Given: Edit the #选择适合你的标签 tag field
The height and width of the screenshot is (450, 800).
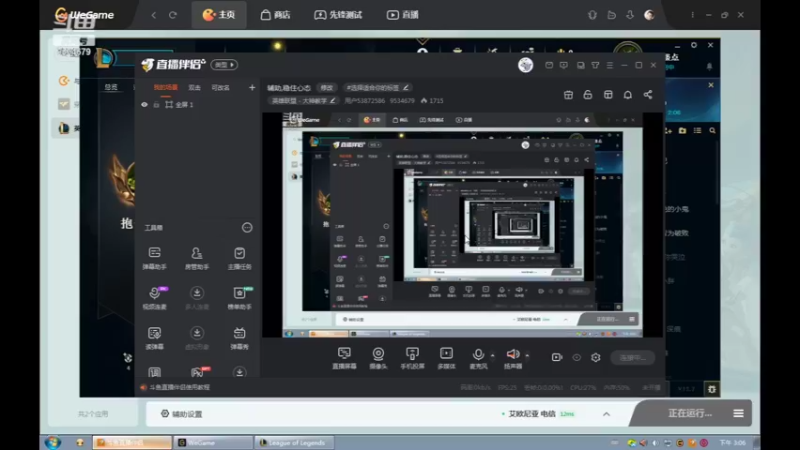Looking at the screenshot, I should coord(378,88).
